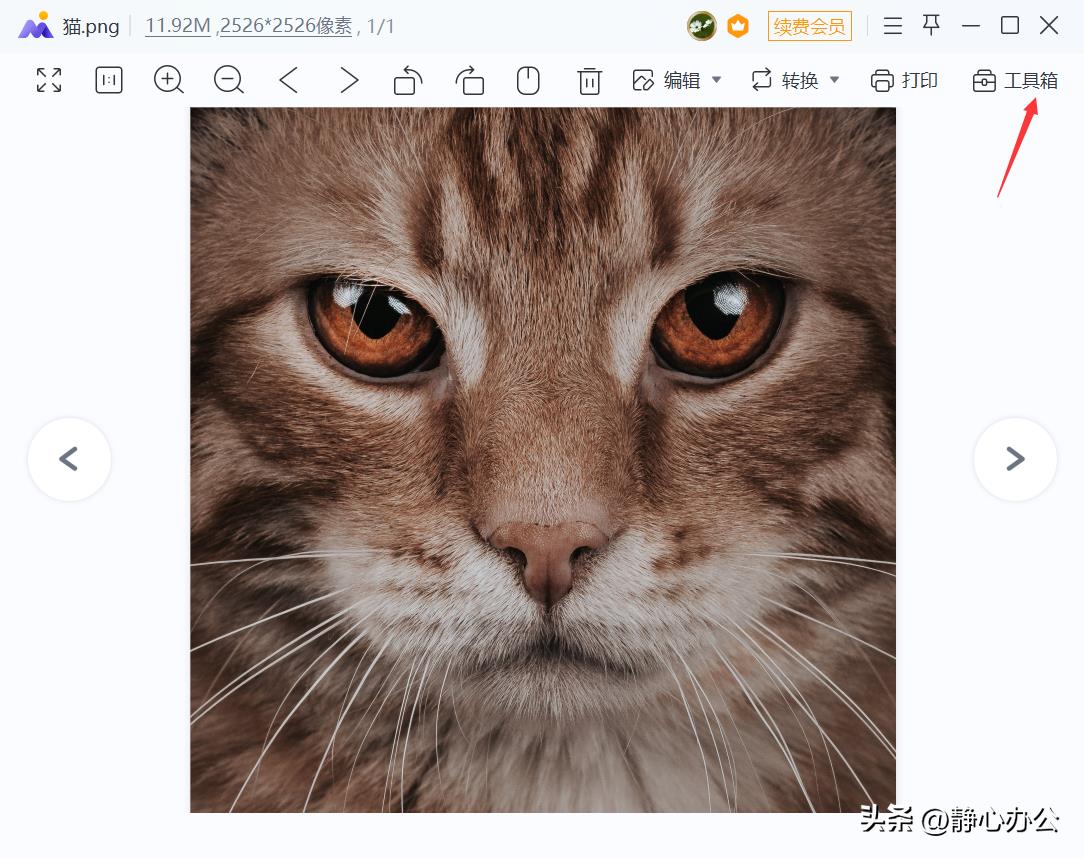
Task: Open the hamburger main menu
Action: (893, 26)
